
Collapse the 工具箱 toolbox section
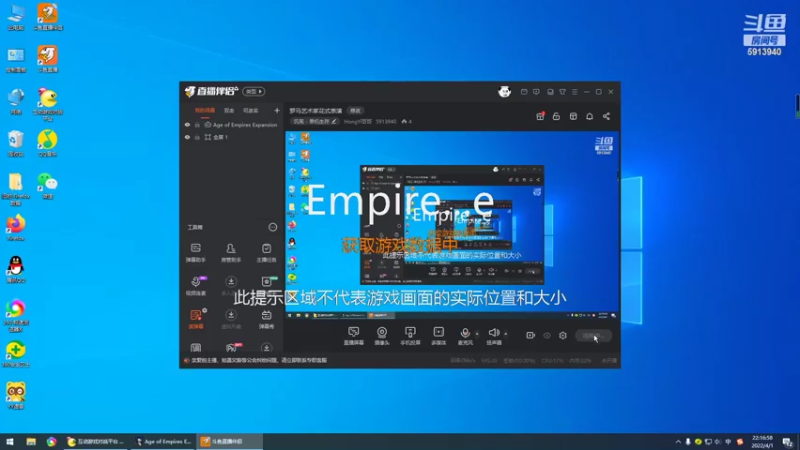272,227
